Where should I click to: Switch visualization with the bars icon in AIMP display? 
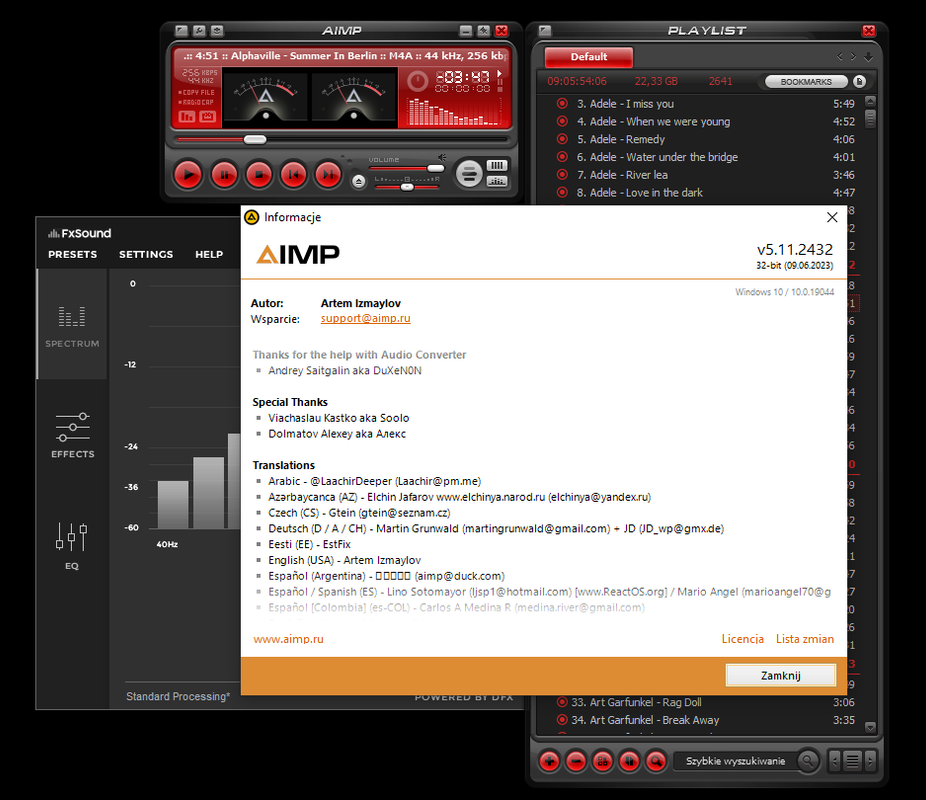tap(187, 117)
